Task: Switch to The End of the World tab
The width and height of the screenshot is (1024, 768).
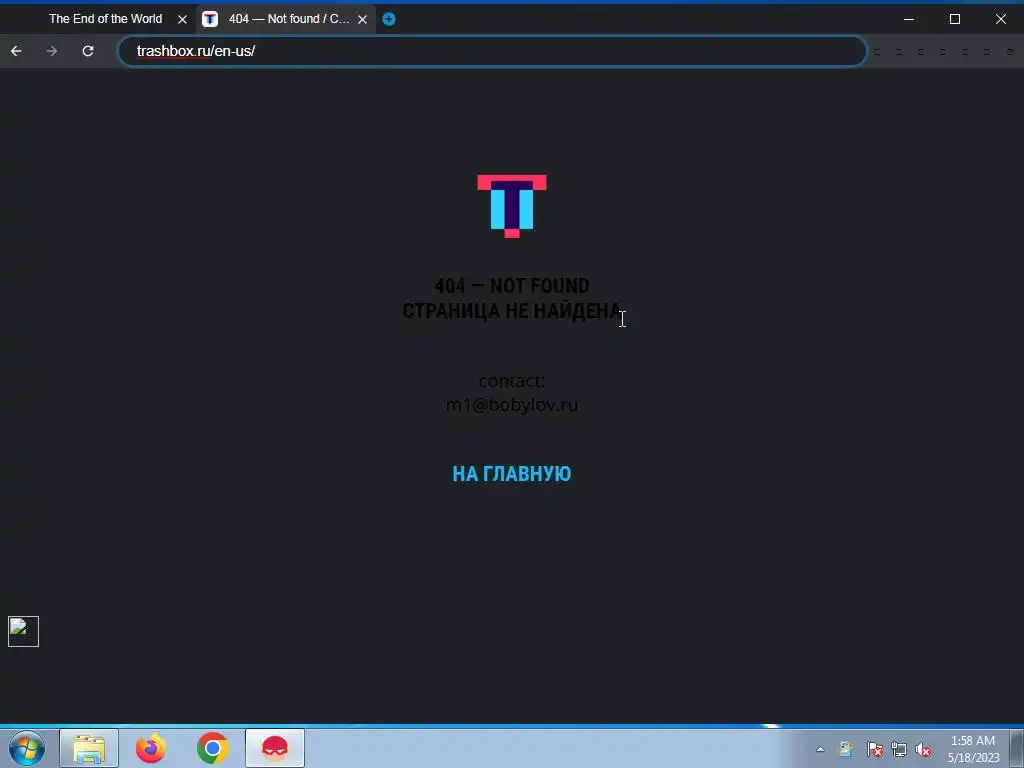Action: [x=105, y=19]
